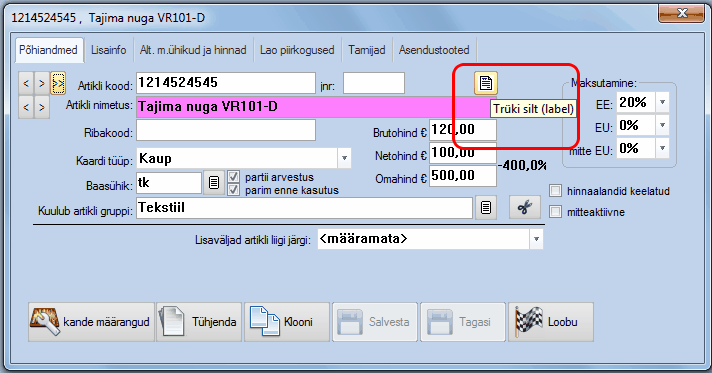Open the EE 20% tax rate dropdown
Image resolution: width=712 pixels, height=373 pixels.
pyautogui.click(x=663, y=102)
